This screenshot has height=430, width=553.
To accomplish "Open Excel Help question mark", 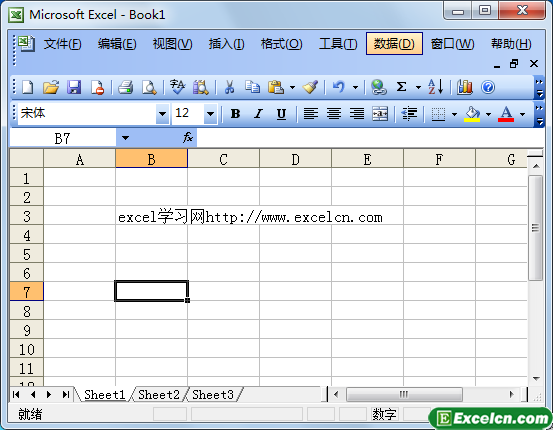I will (x=488, y=87).
